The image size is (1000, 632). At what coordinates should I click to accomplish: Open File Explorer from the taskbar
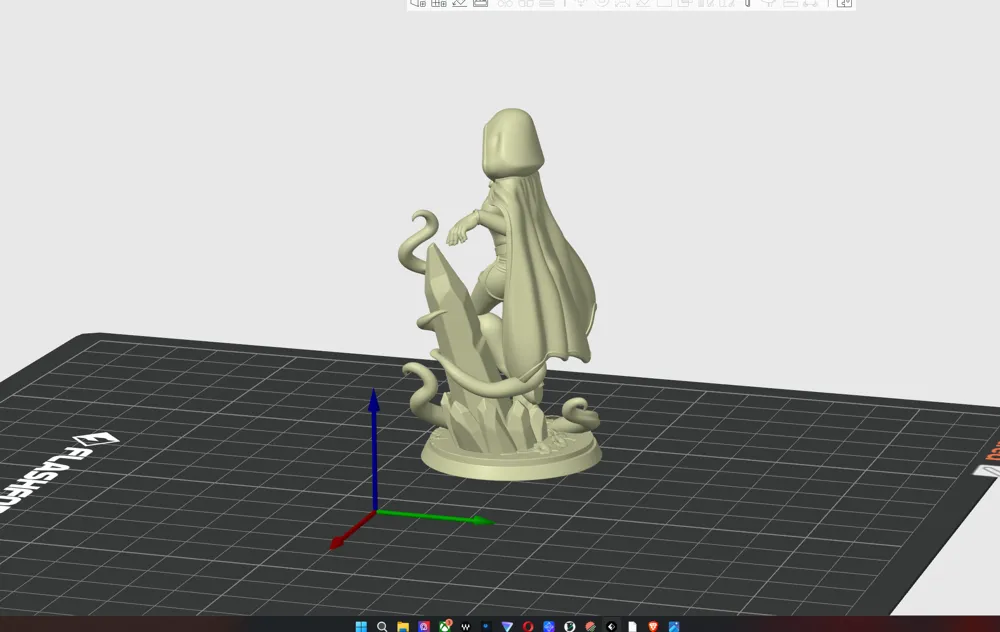point(402,626)
